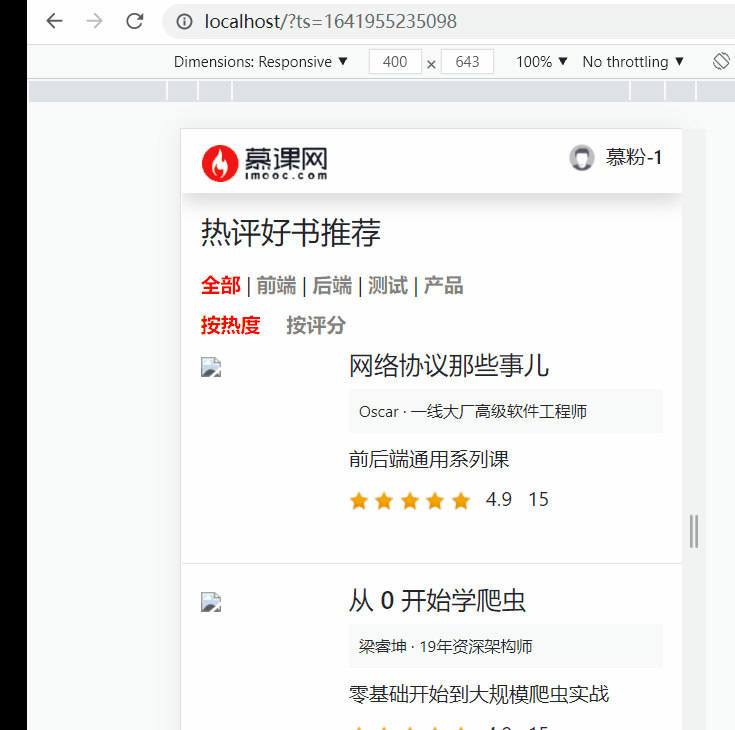Click the username 慕粉-1

point(634,158)
